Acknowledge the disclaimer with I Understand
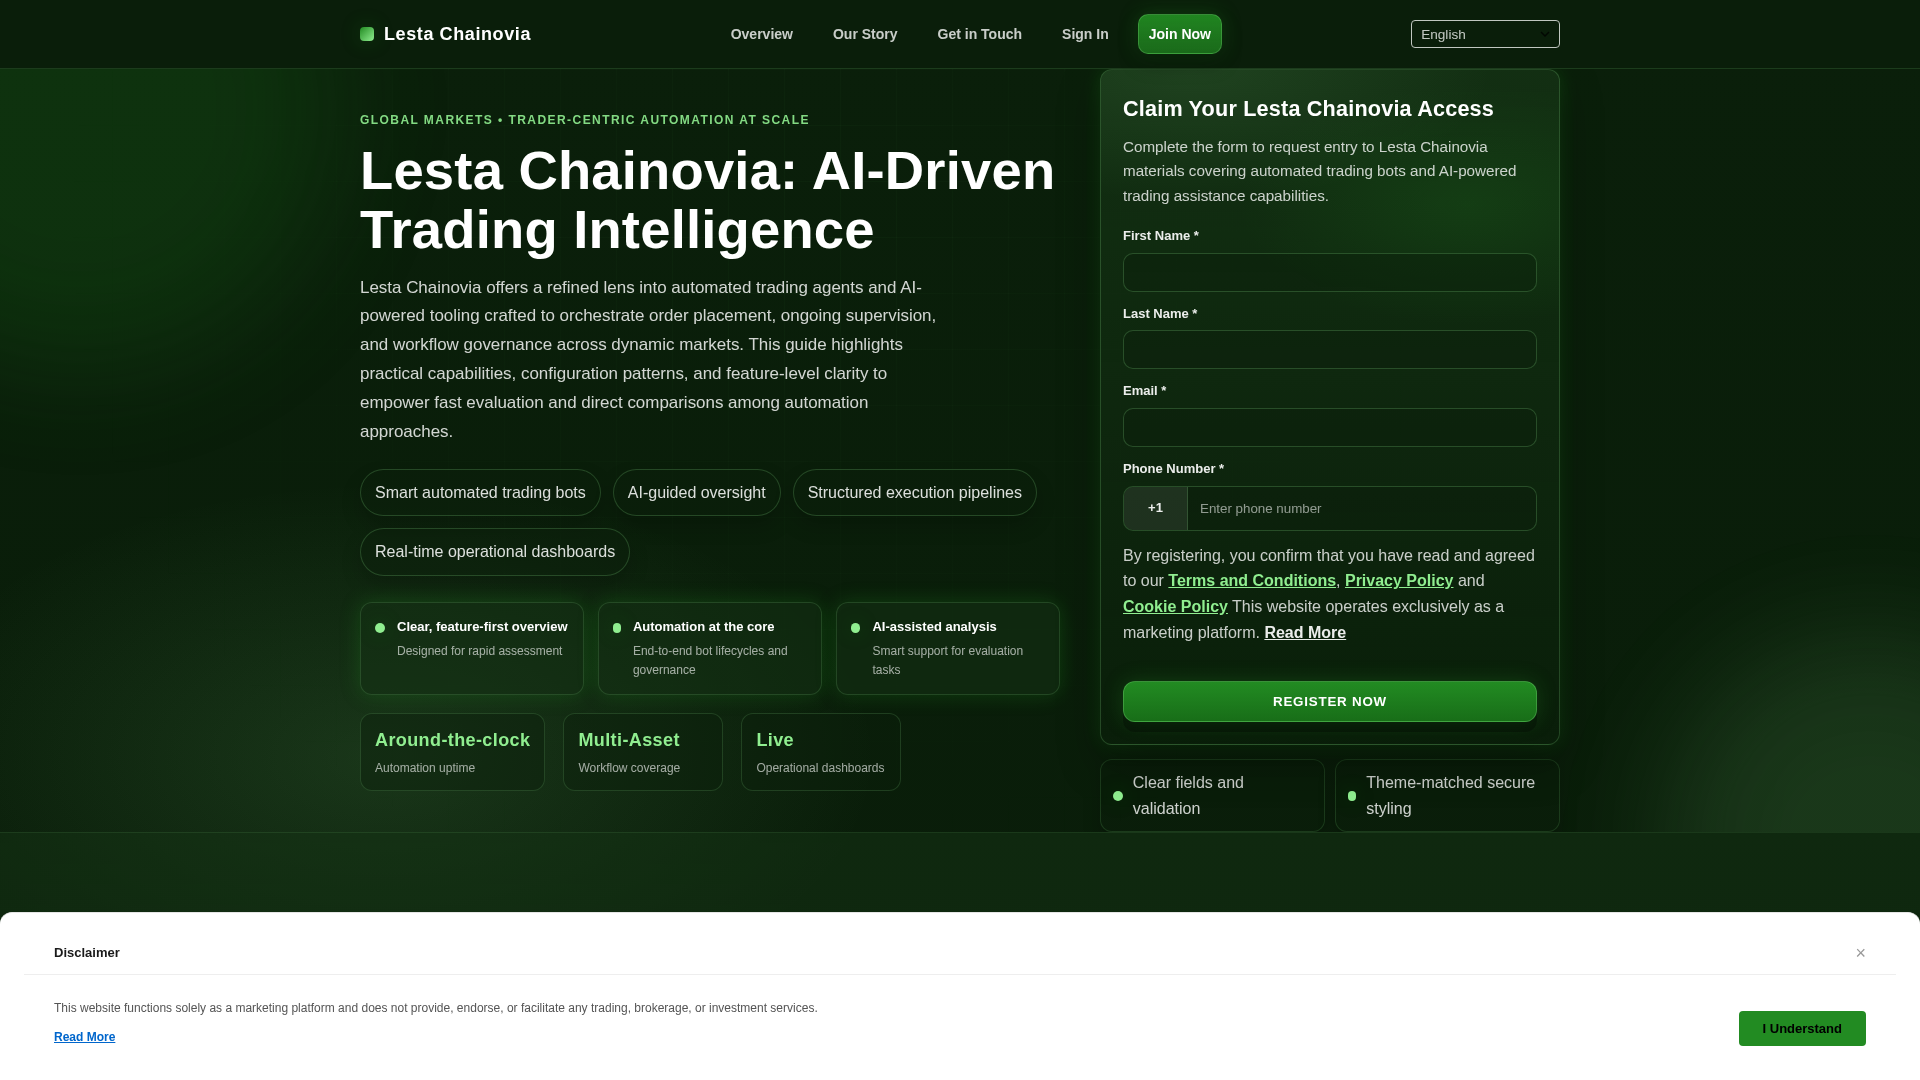The height and width of the screenshot is (1080, 1920). [x=1802, y=1028]
